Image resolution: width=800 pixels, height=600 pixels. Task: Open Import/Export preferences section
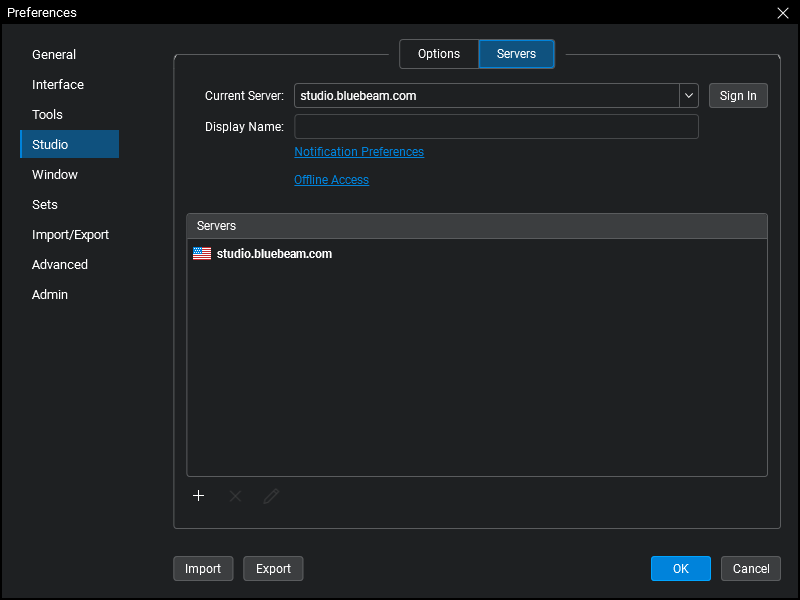click(70, 235)
